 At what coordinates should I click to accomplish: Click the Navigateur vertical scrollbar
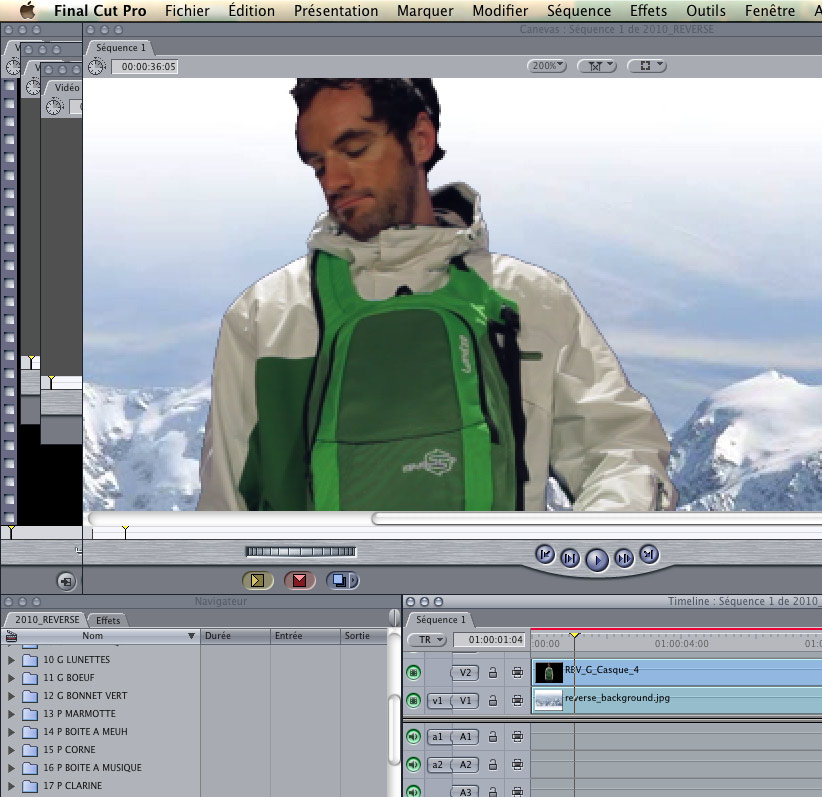394,729
